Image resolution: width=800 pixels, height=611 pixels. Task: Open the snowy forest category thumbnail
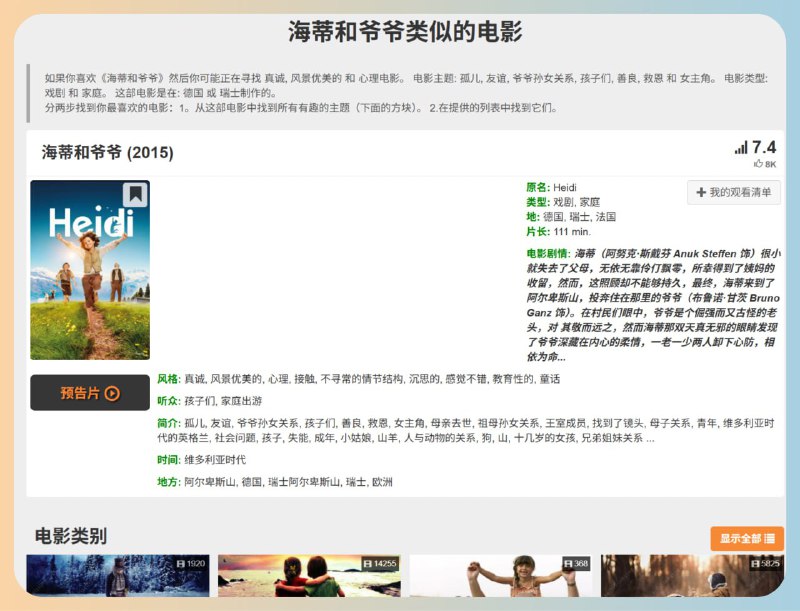pyautogui.click(x=118, y=580)
